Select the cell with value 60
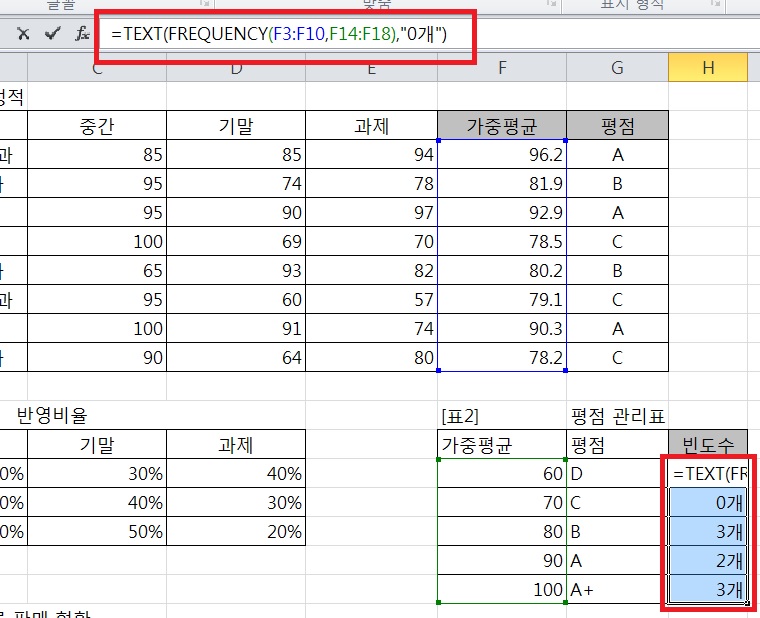The width and height of the screenshot is (760, 618). pyautogui.click(x=501, y=474)
